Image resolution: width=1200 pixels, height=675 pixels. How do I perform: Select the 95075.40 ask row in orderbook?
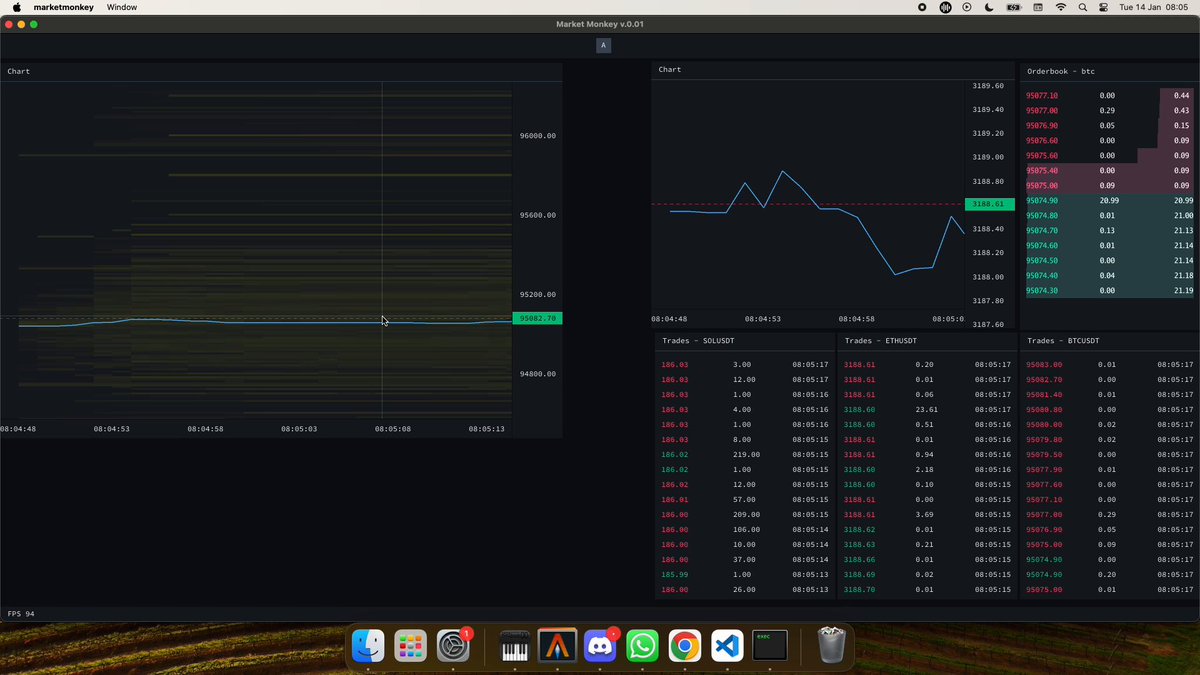point(1109,171)
